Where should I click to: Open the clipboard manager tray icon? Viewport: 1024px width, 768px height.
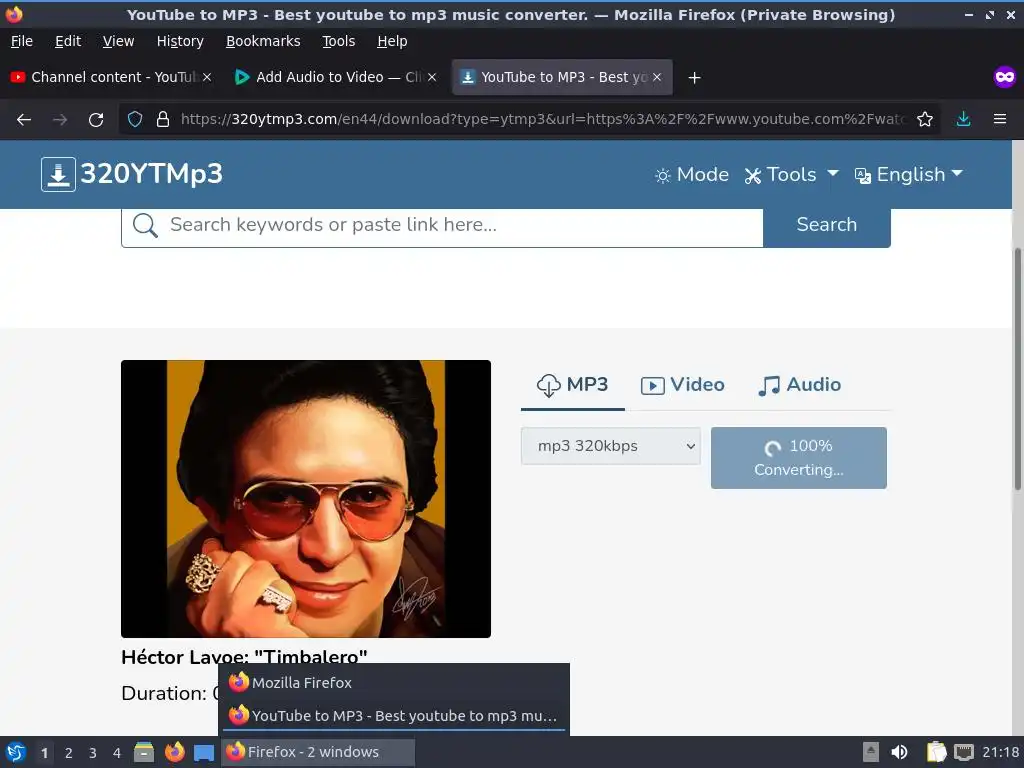tap(936, 752)
